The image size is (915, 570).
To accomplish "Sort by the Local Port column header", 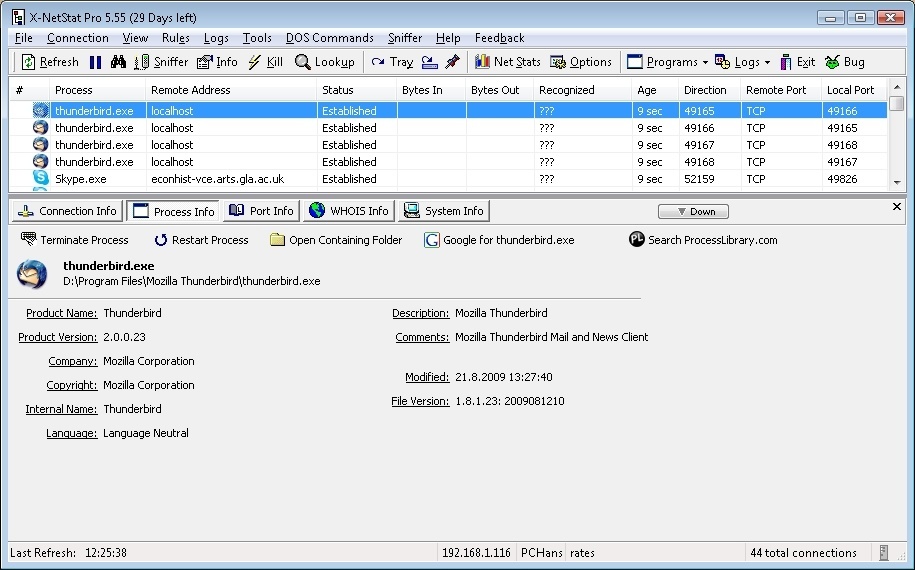I will tap(854, 90).
